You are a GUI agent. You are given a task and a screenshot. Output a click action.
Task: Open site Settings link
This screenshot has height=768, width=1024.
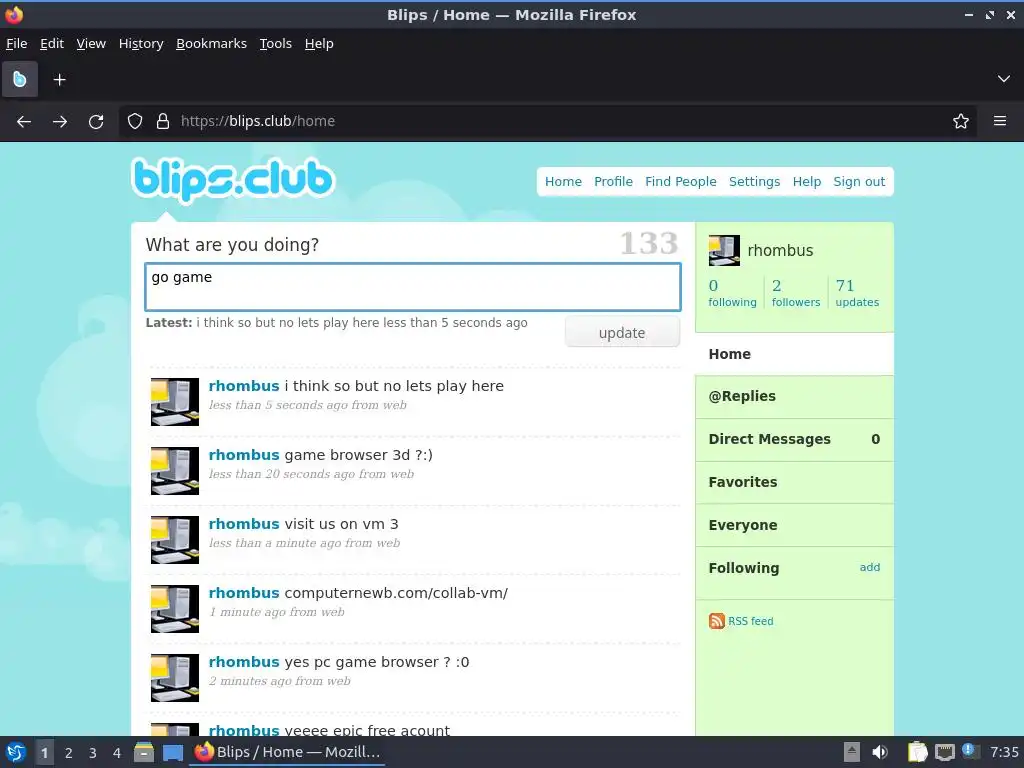tap(754, 182)
